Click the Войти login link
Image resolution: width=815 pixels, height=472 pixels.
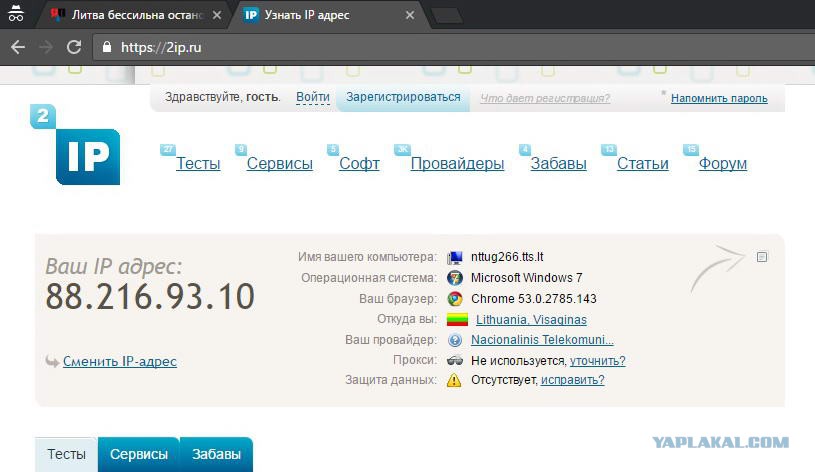pos(313,97)
